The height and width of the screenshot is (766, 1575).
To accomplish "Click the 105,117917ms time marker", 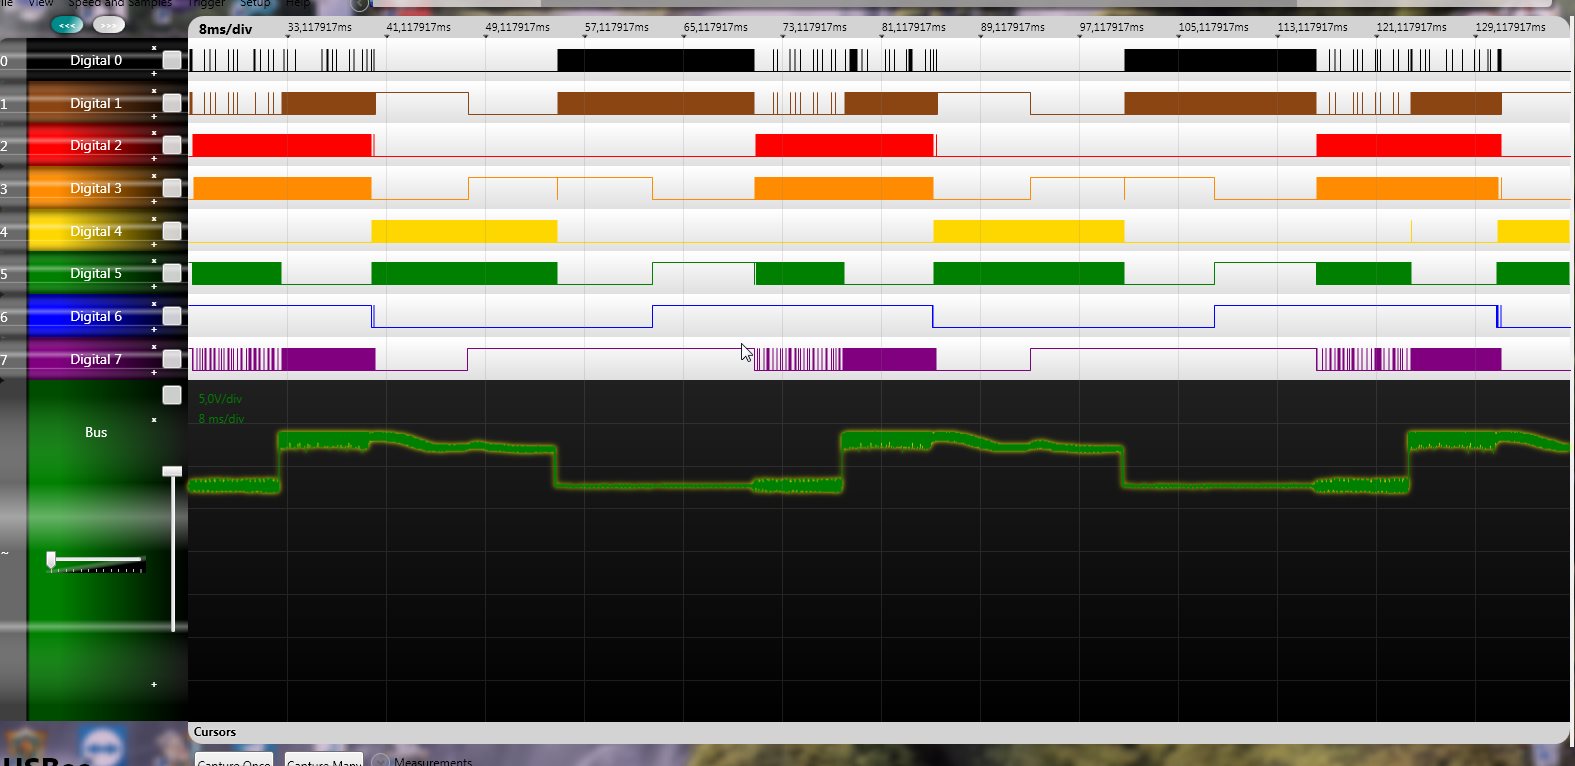I will coord(1214,27).
